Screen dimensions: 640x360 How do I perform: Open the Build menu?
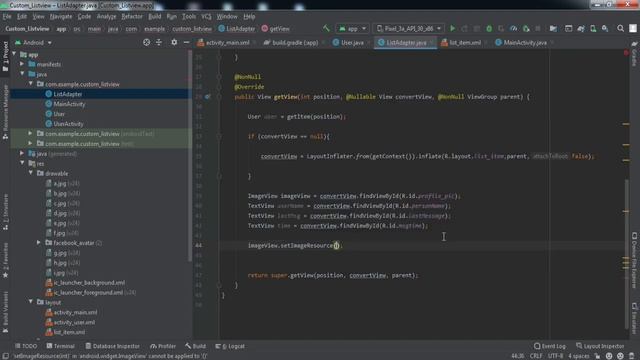point(154,16)
